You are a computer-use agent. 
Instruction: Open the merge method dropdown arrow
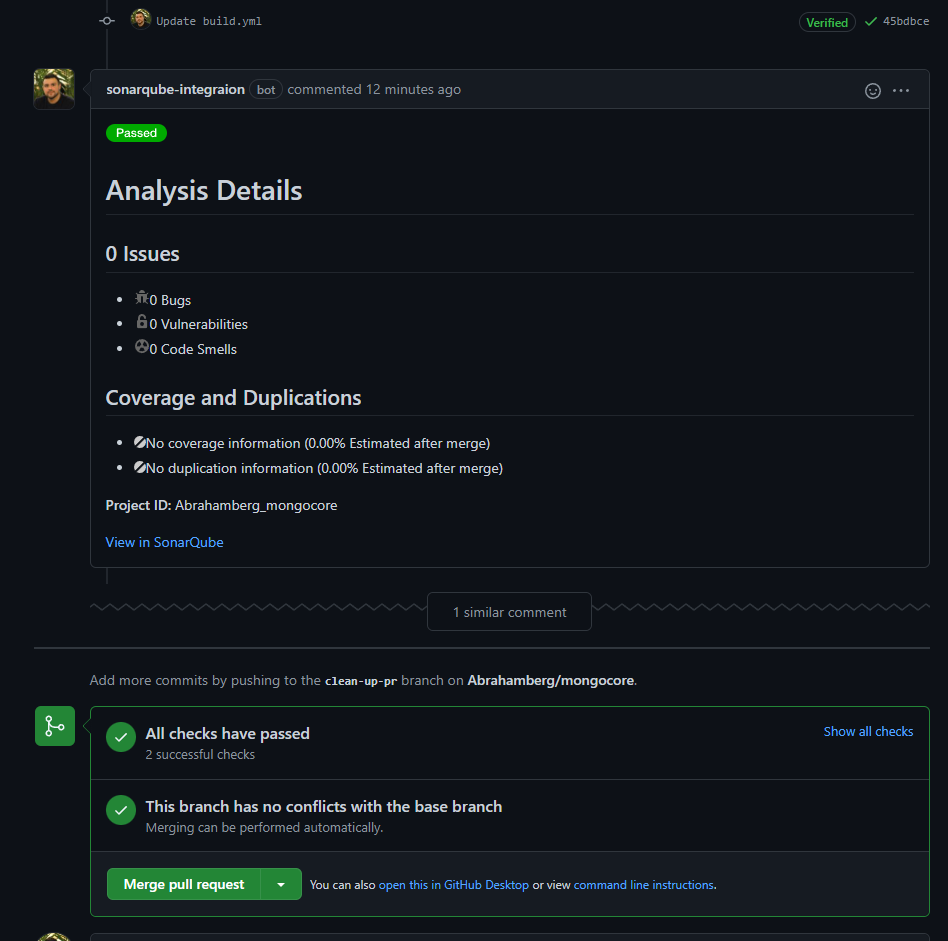[281, 884]
